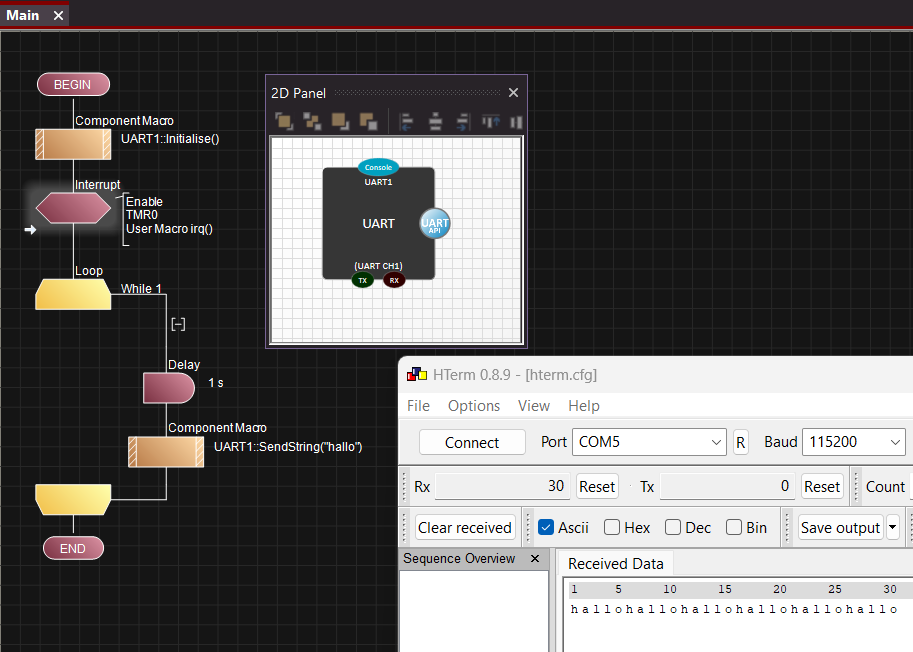This screenshot has height=652, width=913.
Task: Click the UART API round icon
Action: pyautogui.click(x=435, y=223)
